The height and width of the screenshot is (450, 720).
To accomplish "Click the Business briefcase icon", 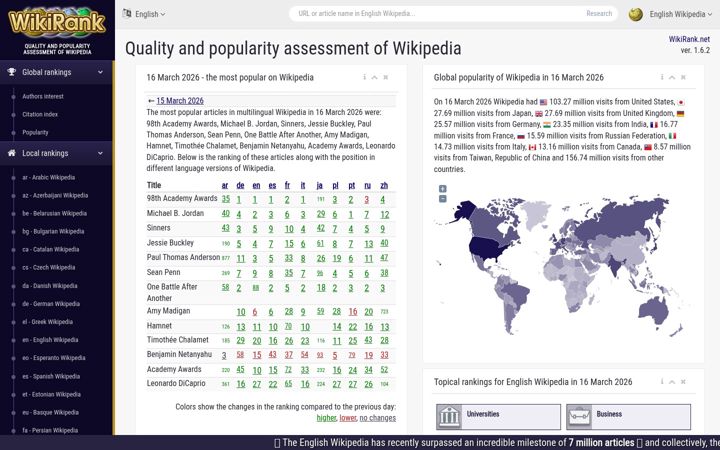I will pos(579,416).
